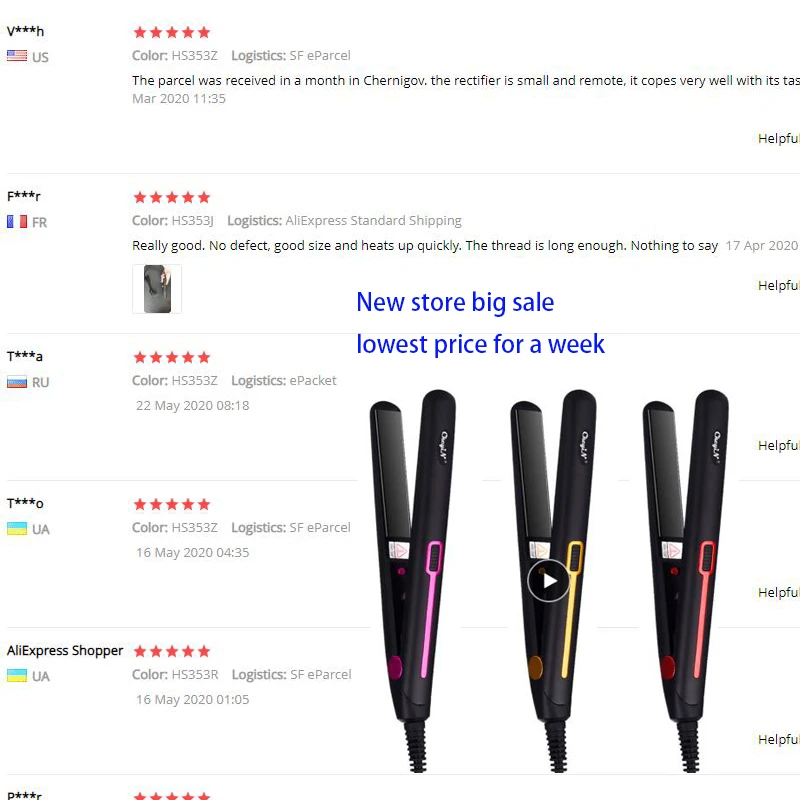Mark V***h's review as Helpful
Viewport: 800px width, 800px height.
tap(779, 138)
